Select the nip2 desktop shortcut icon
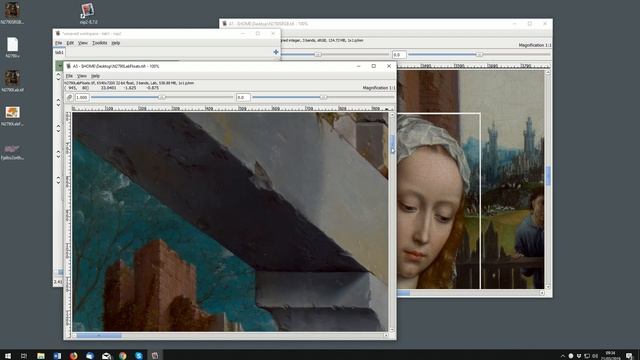Screen dimensions: 640x360 (x=88, y=13)
